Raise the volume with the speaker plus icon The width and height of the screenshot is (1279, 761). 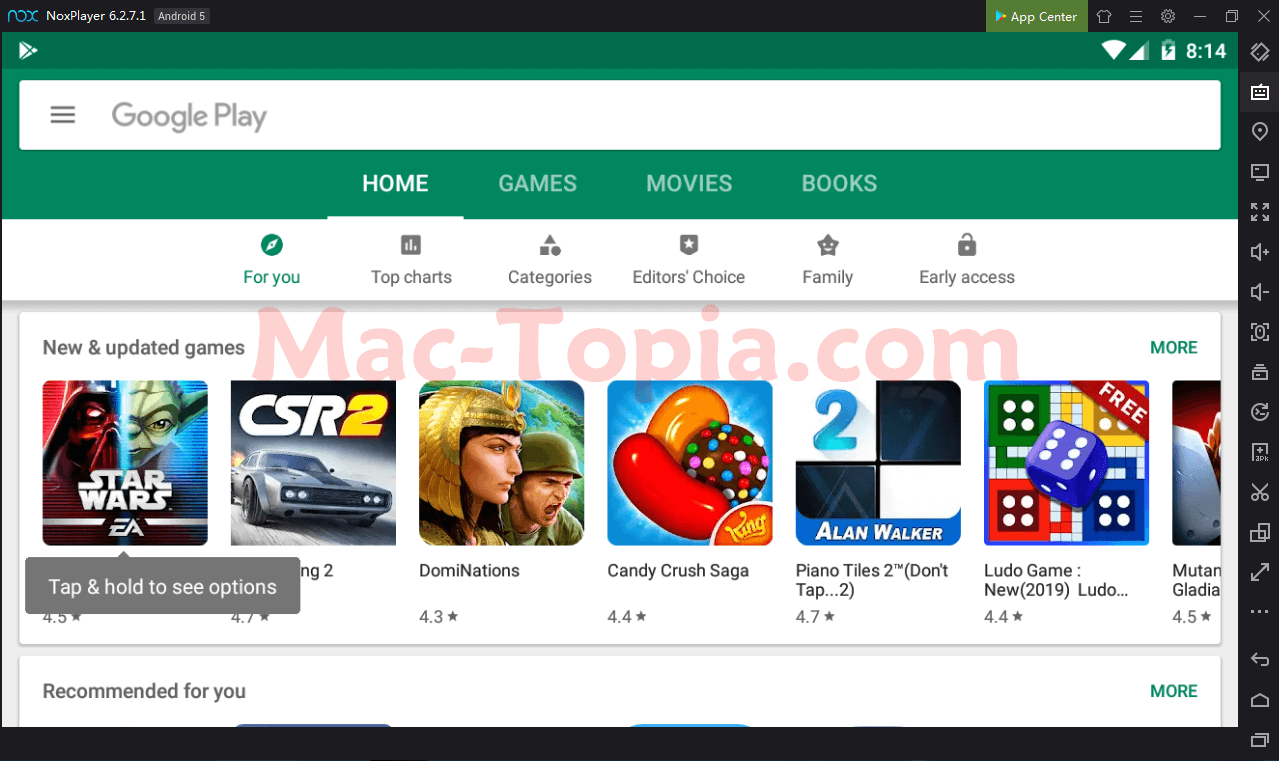click(x=1260, y=252)
